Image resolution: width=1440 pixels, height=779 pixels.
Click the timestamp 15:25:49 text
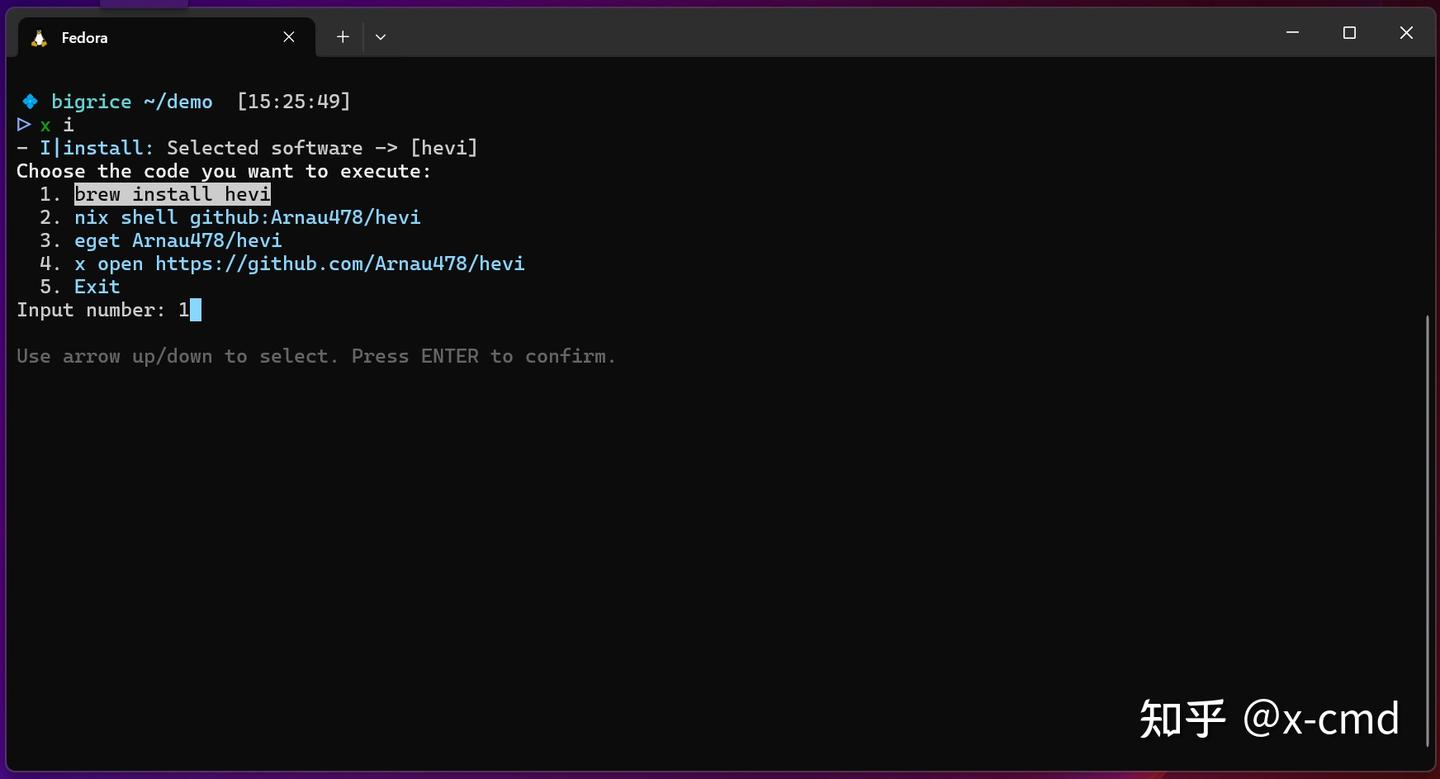[293, 101]
